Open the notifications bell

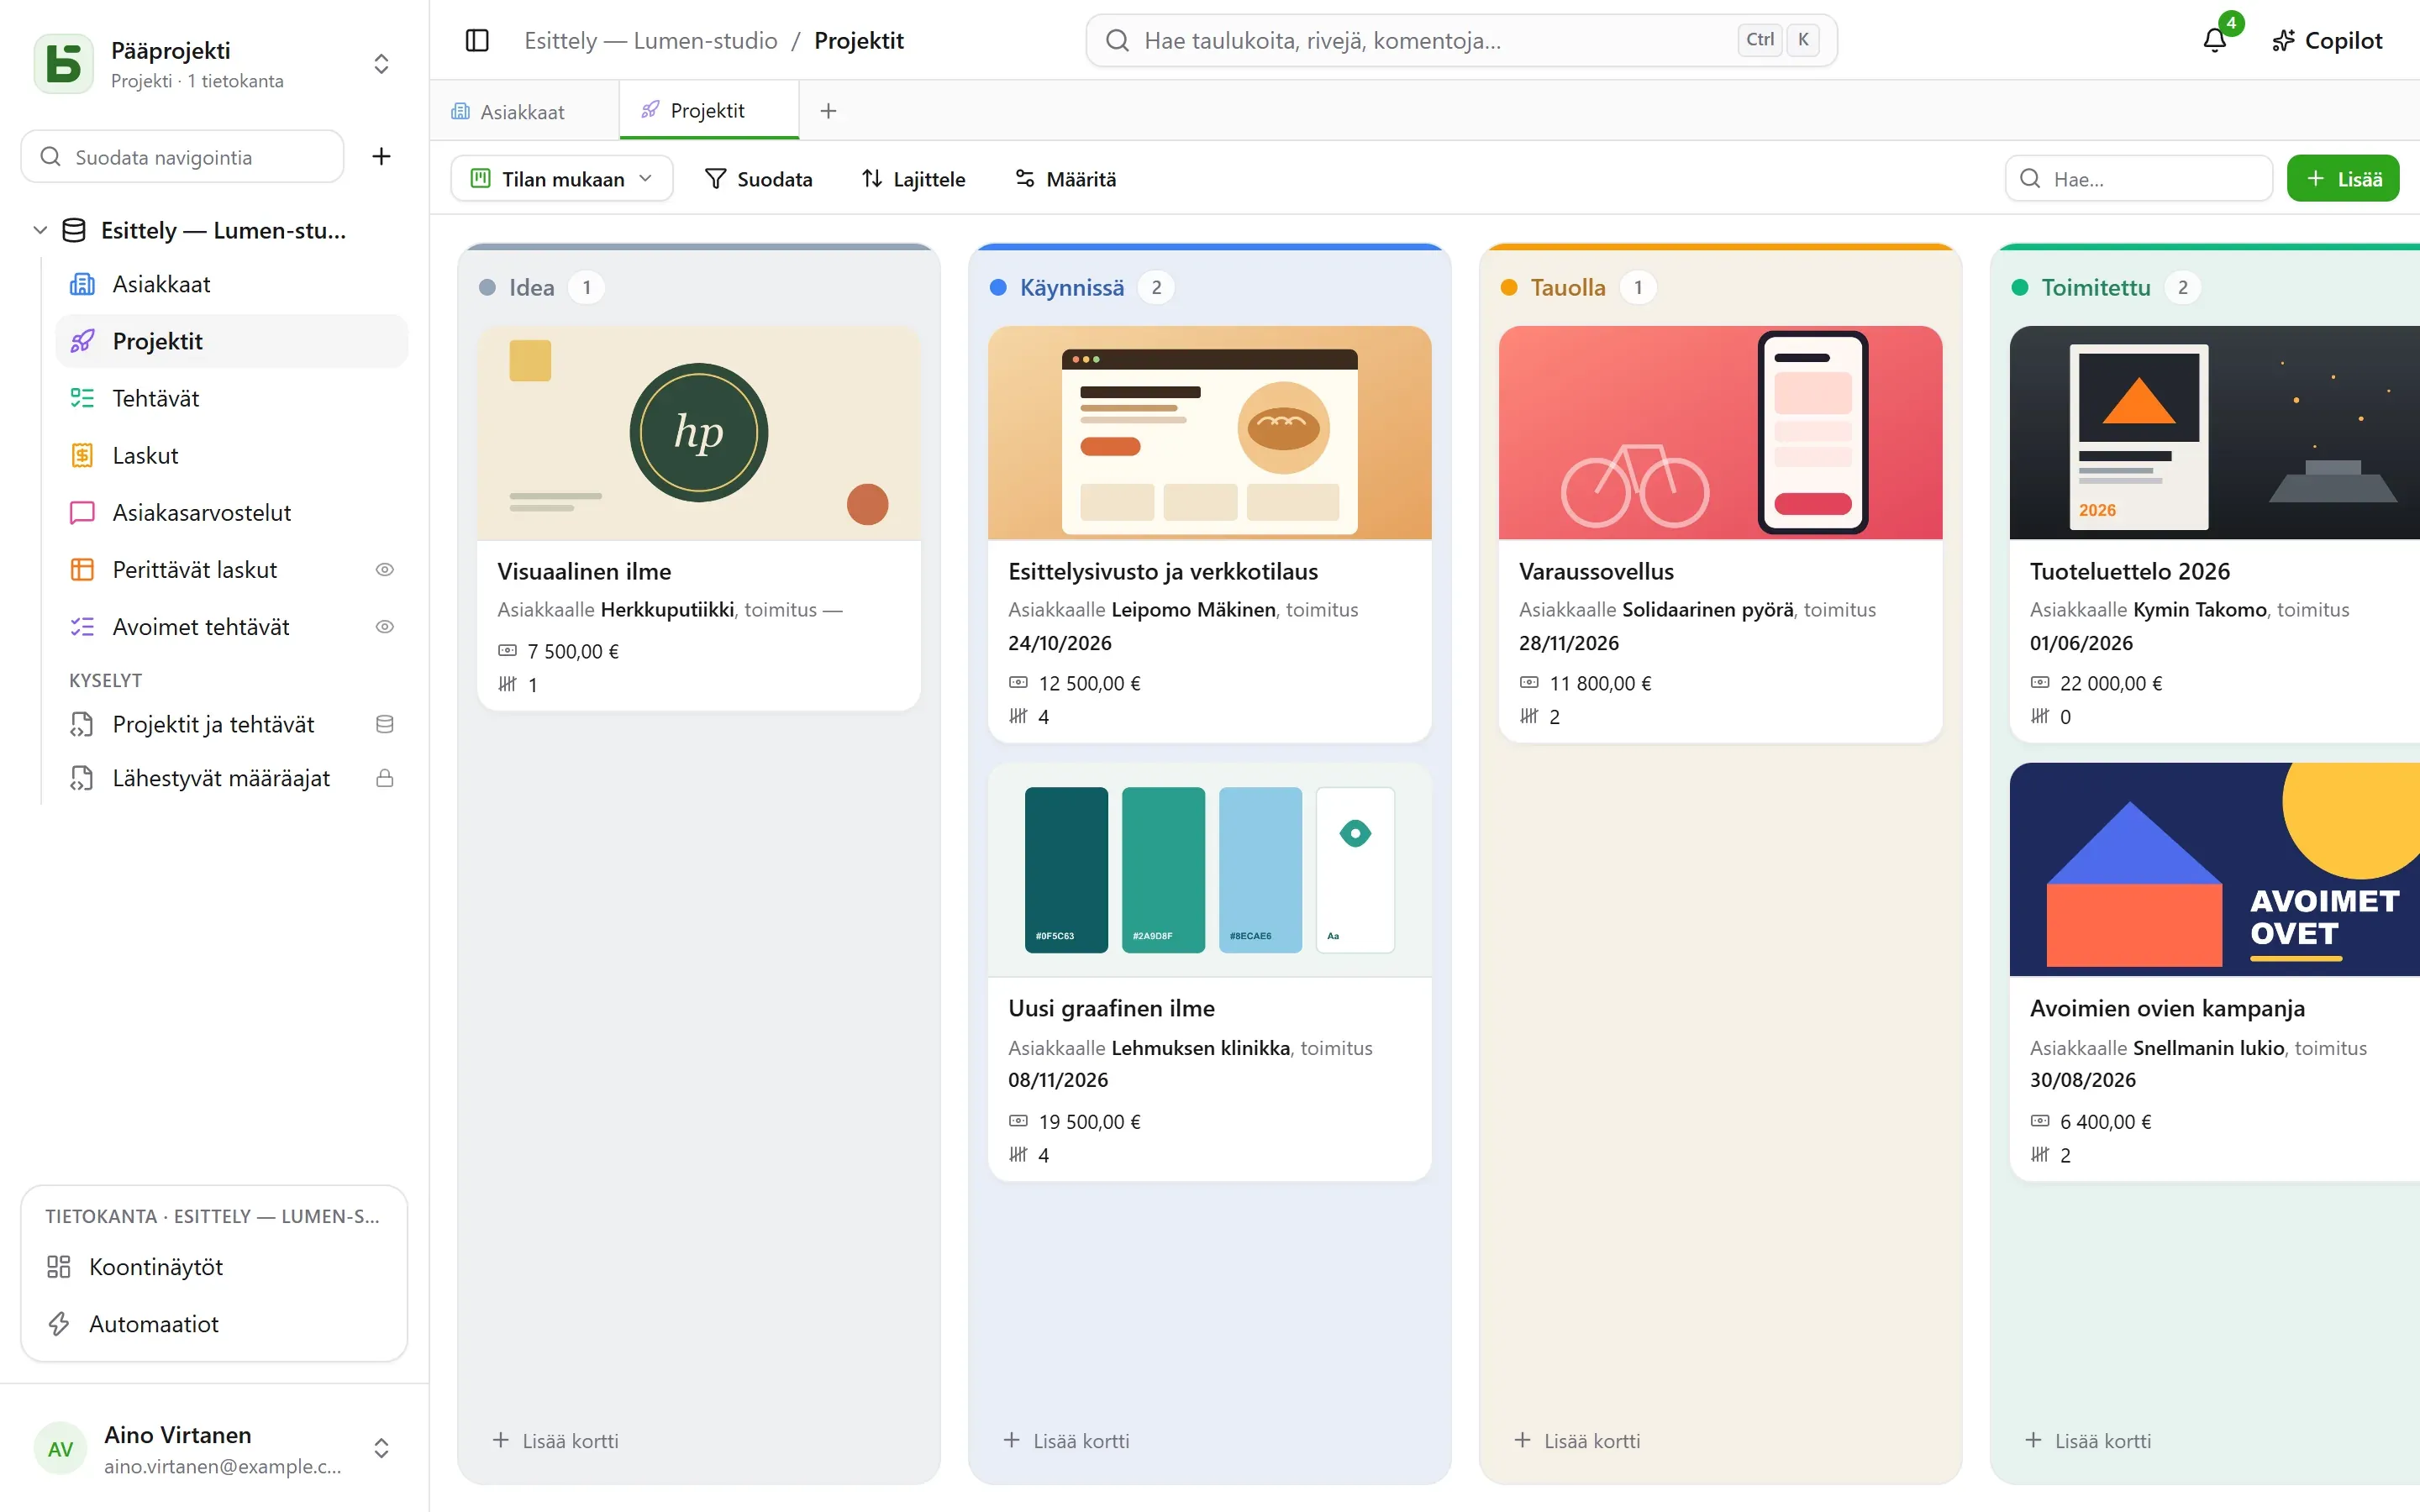click(x=2214, y=40)
